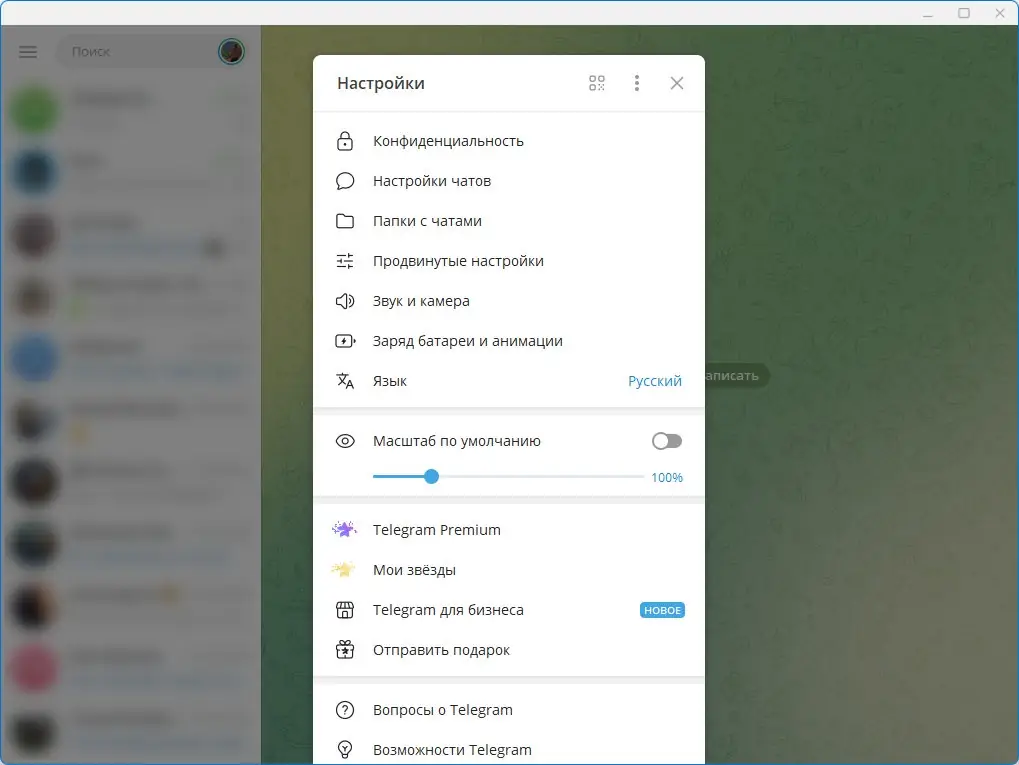Click the profile avatar next to the search bar
1019x765 pixels.
(230, 51)
